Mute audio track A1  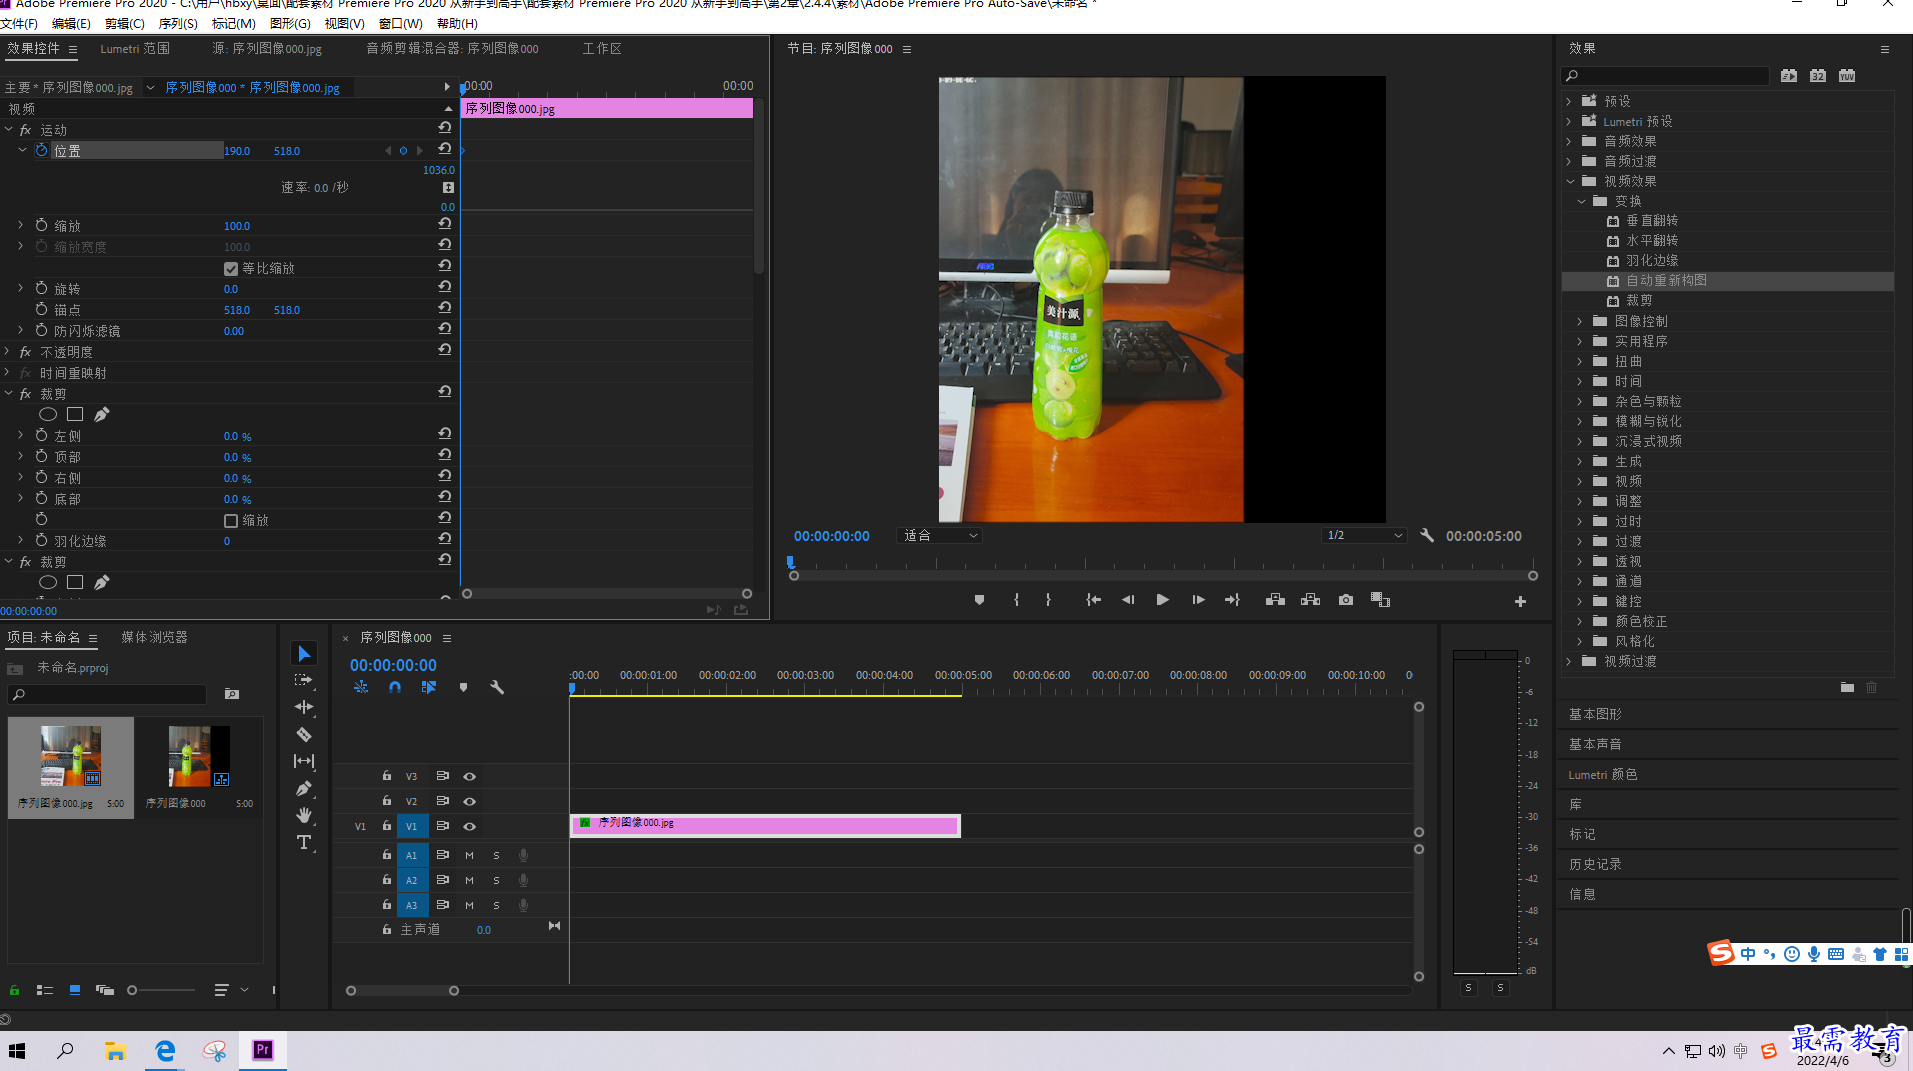(469, 855)
